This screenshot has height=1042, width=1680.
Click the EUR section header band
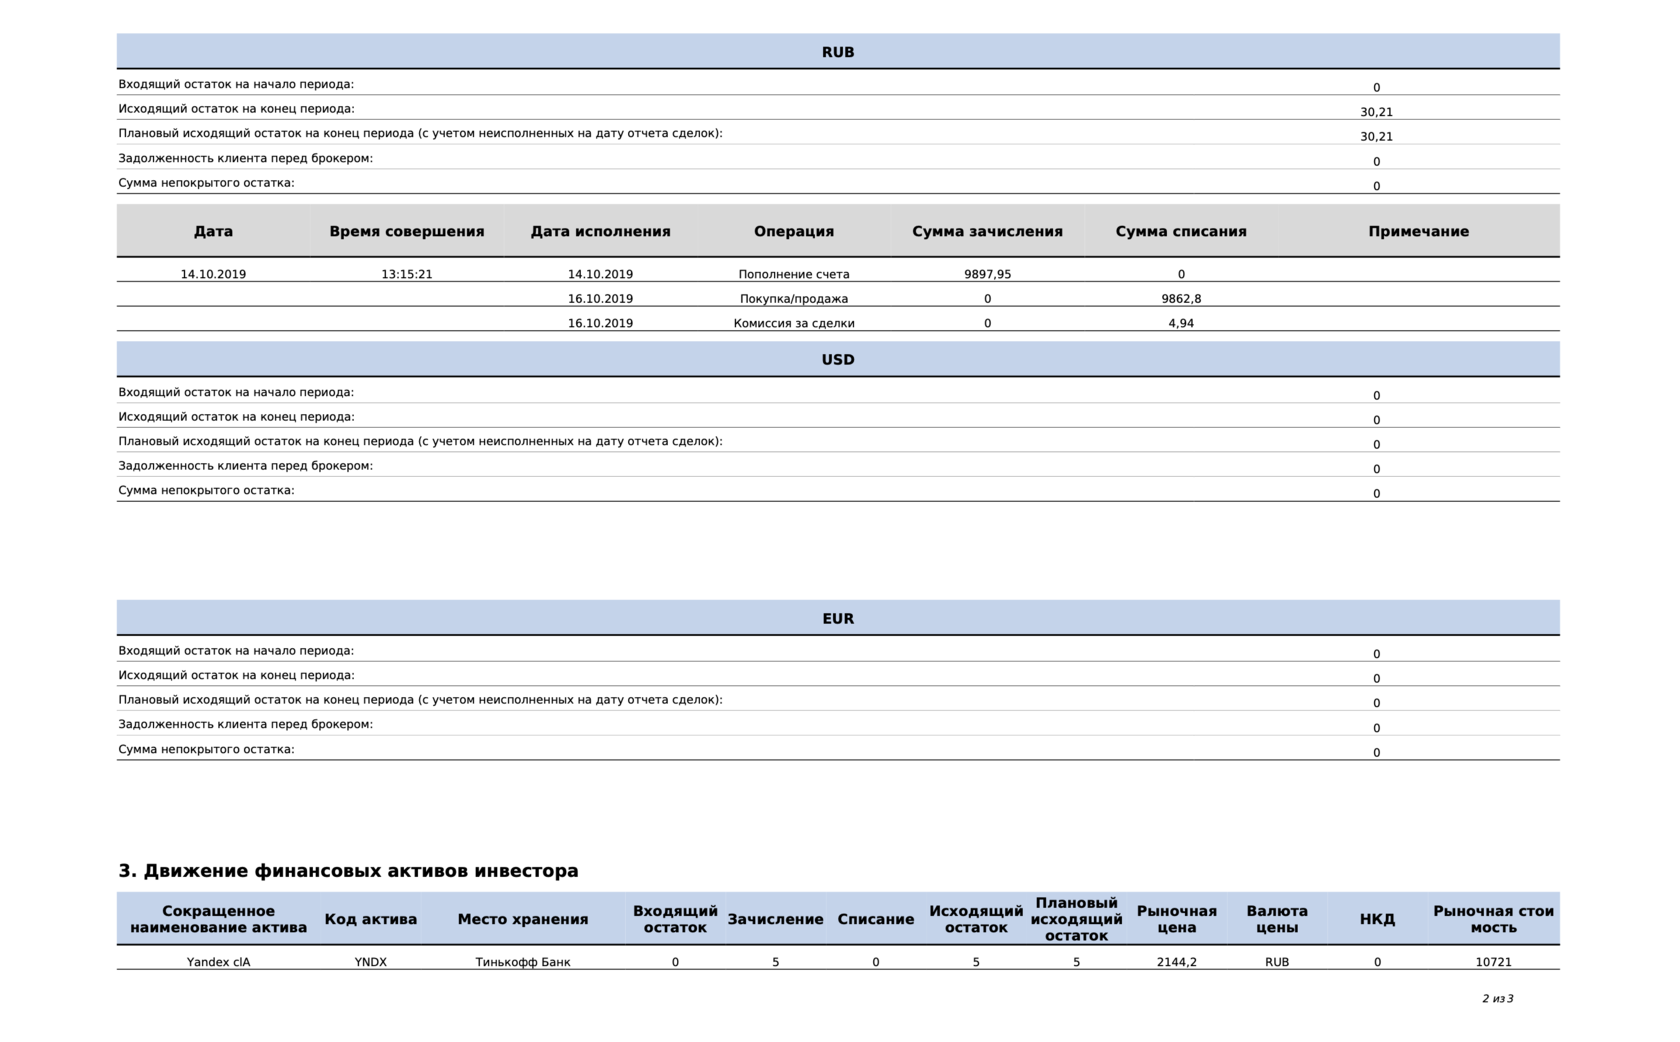click(x=838, y=618)
